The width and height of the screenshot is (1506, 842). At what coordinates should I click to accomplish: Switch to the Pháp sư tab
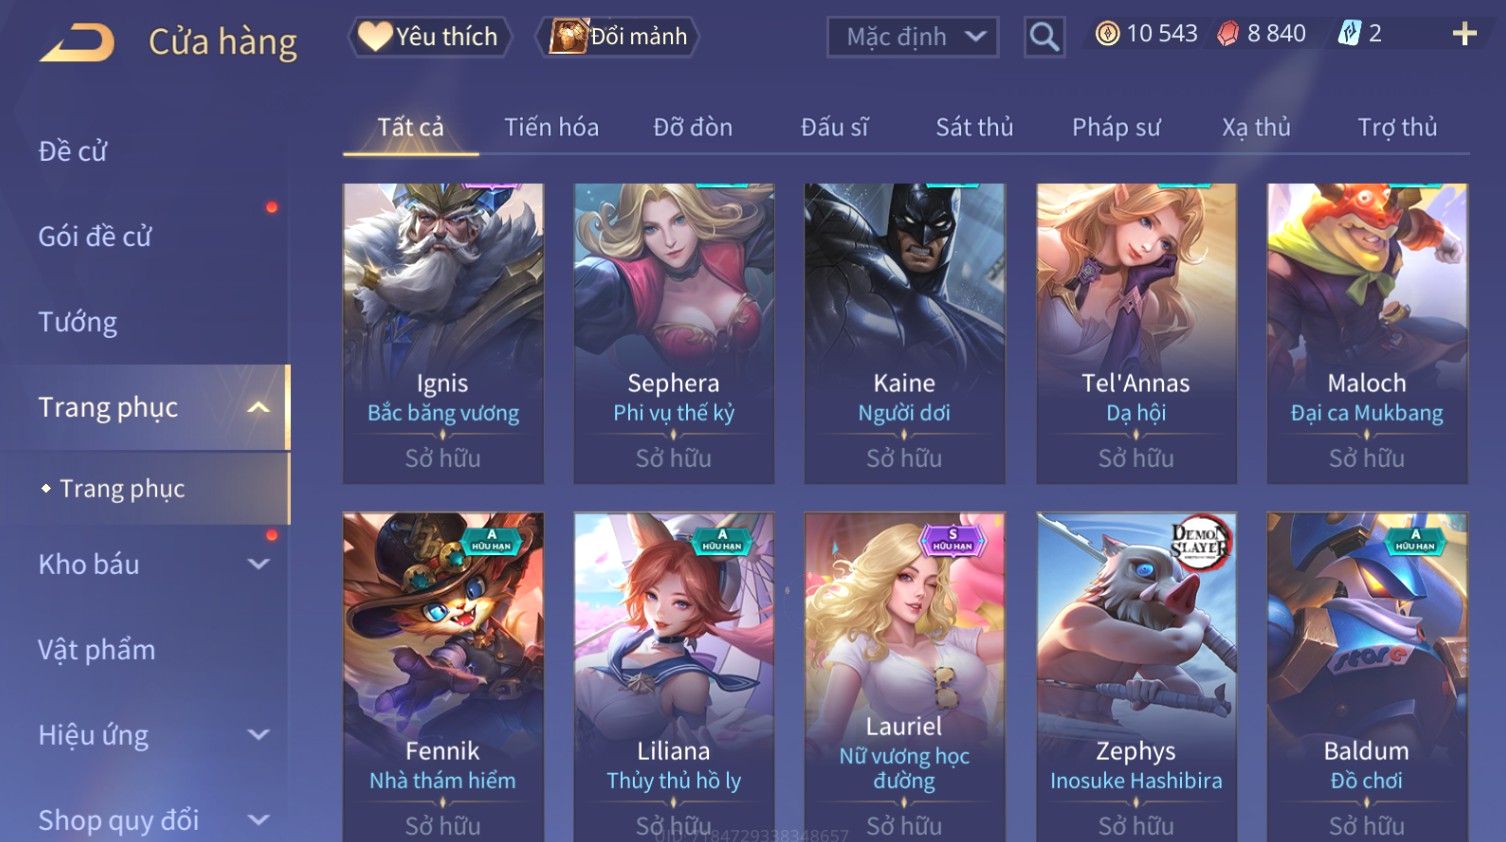click(x=1116, y=127)
